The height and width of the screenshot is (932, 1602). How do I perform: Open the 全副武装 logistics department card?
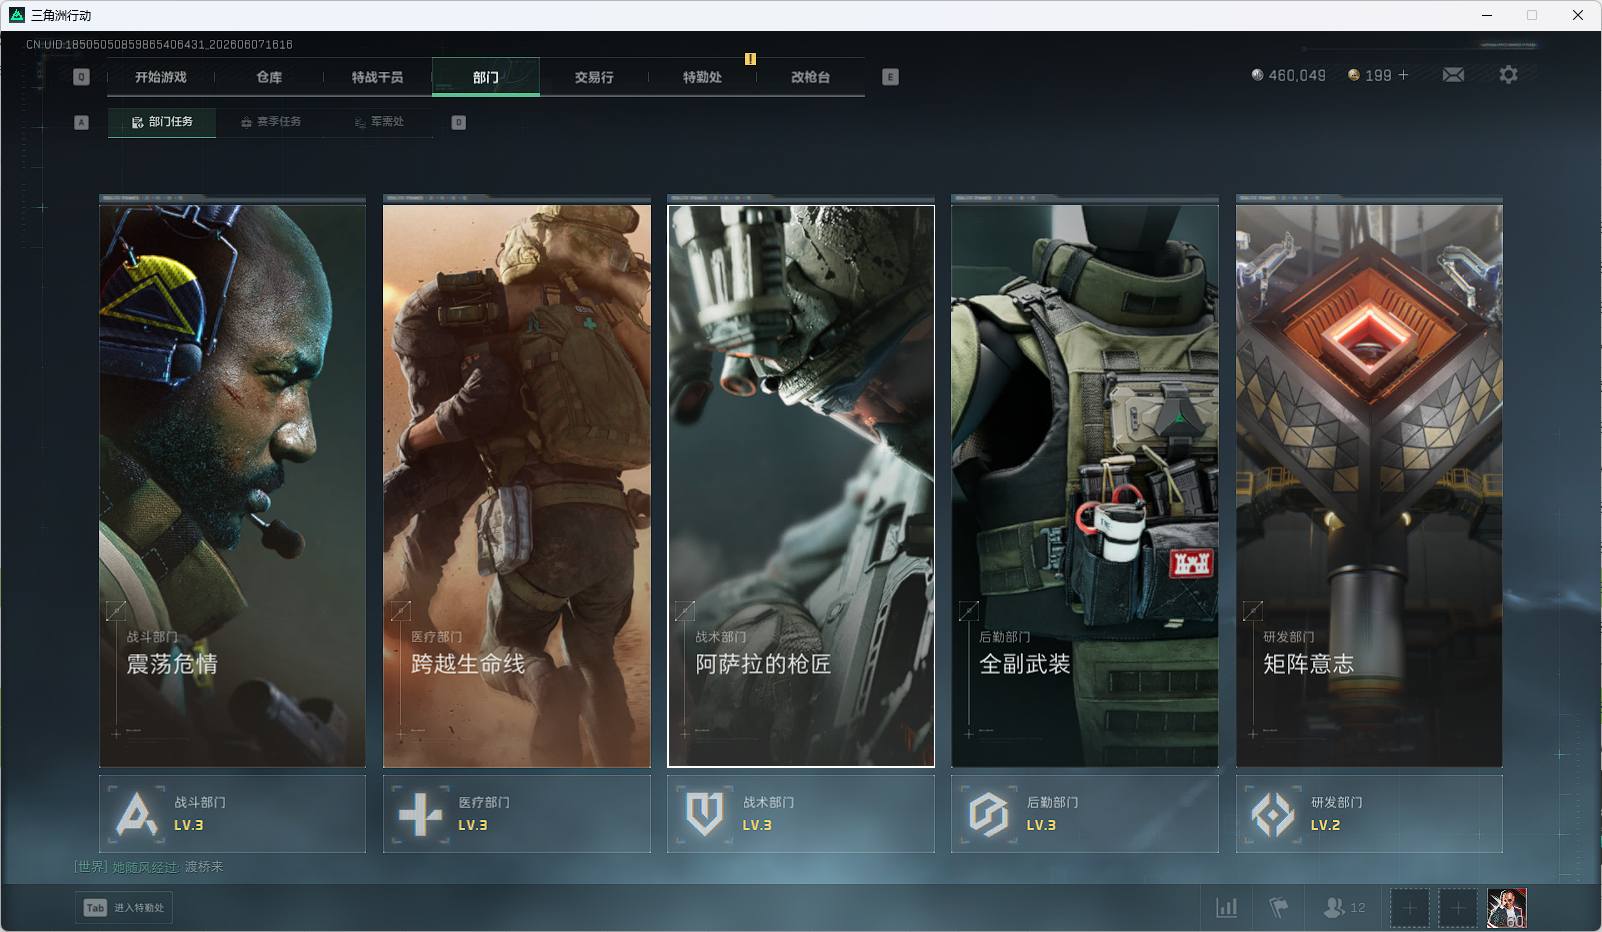tap(1085, 486)
